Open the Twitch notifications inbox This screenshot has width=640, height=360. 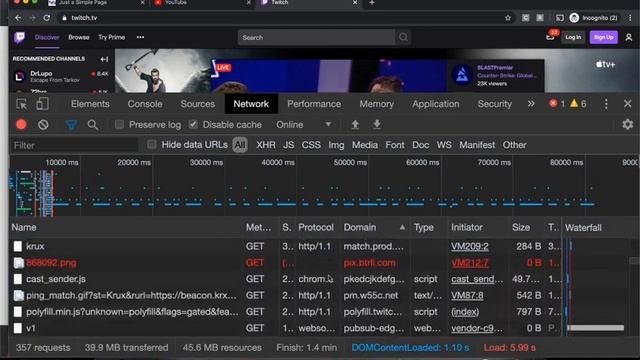tap(551, 36)
